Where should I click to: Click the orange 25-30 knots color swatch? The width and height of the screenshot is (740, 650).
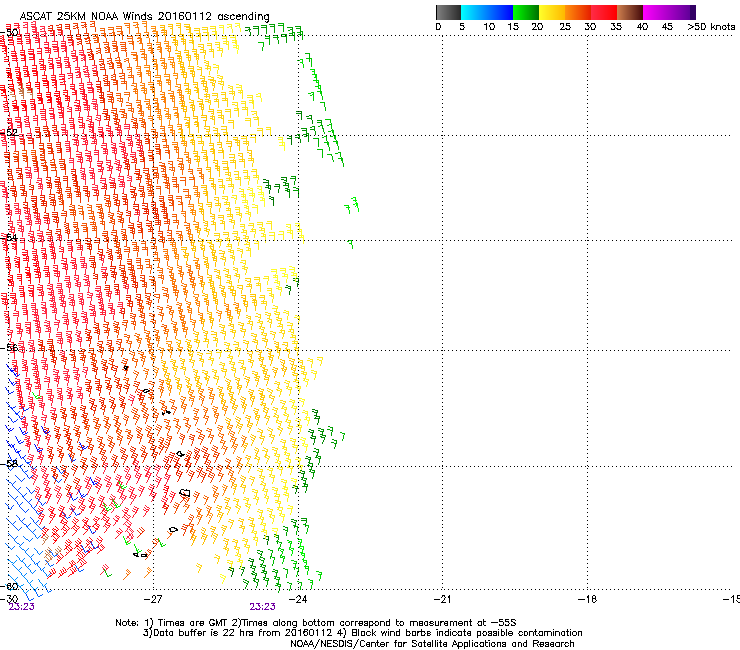pos(578,12)
